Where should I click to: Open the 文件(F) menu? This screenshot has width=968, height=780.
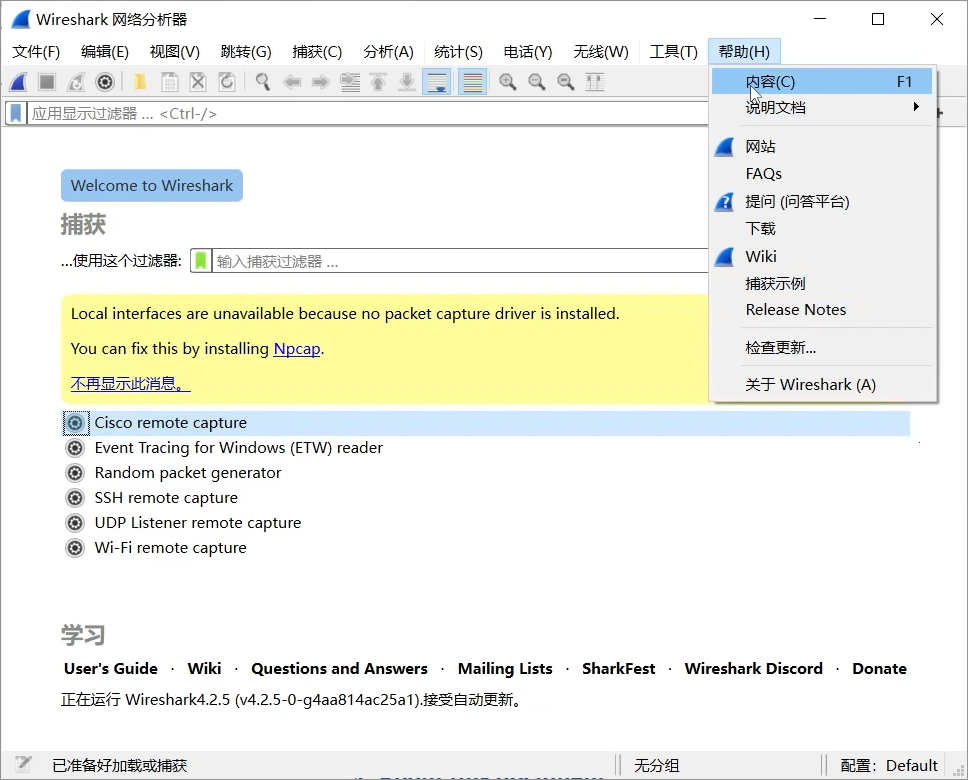(36, 52)
